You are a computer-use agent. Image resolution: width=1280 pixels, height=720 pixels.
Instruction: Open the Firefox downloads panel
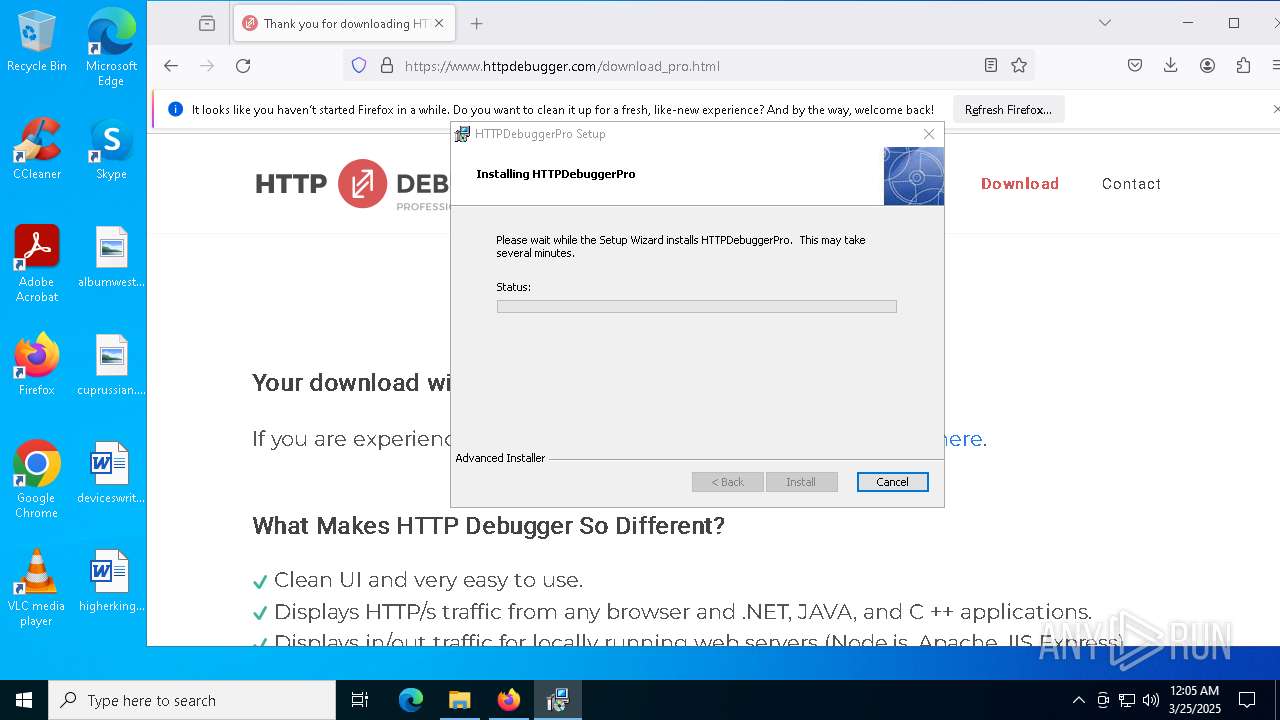[x=1171, y=66]
